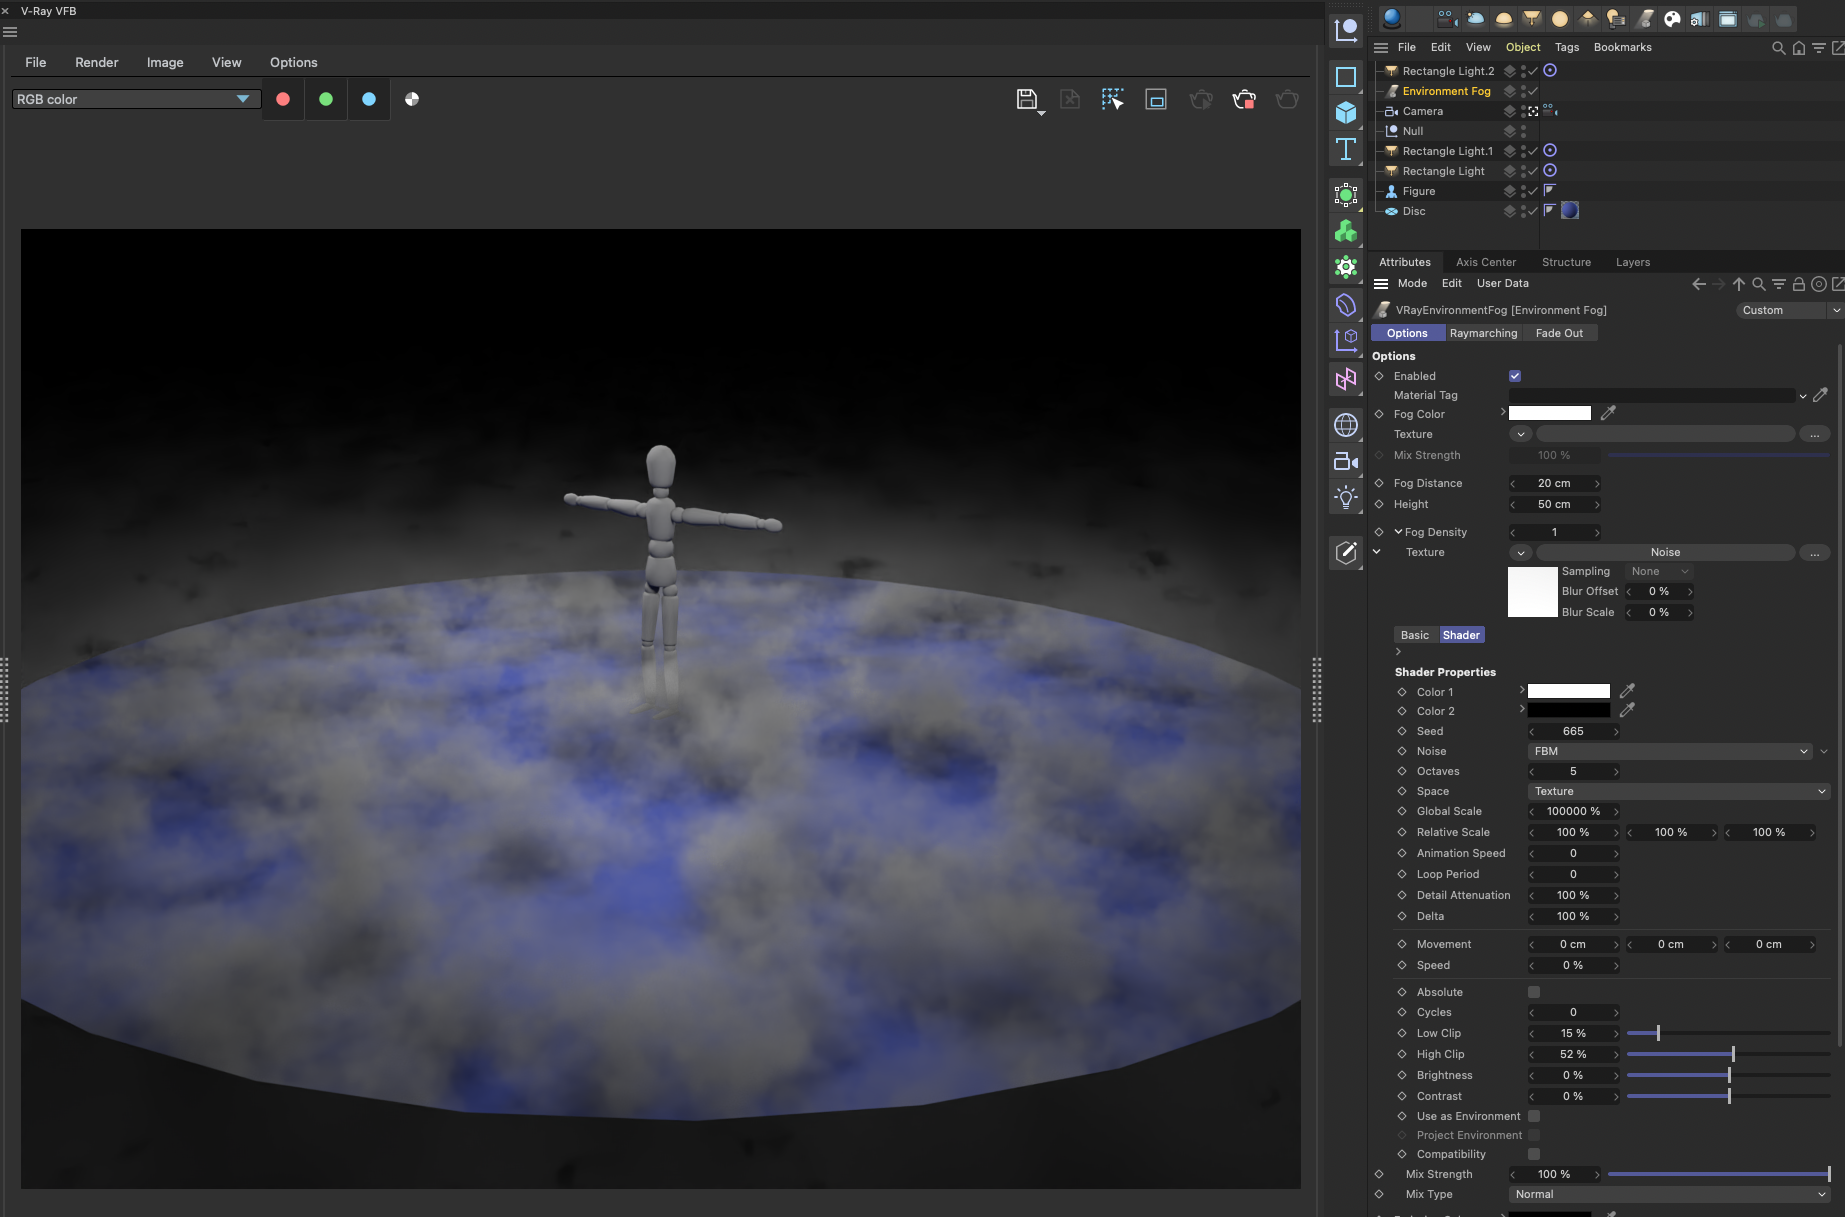Select Environment Fog in the object tree
1845x1217 pixels.
tap(1446, 91)
